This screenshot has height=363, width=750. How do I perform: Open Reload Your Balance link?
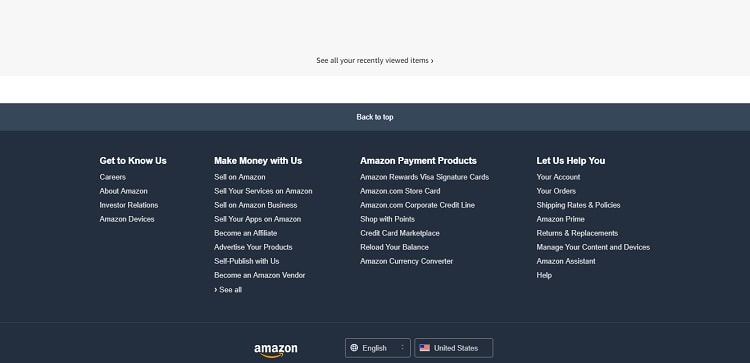[x=395, y=247]
